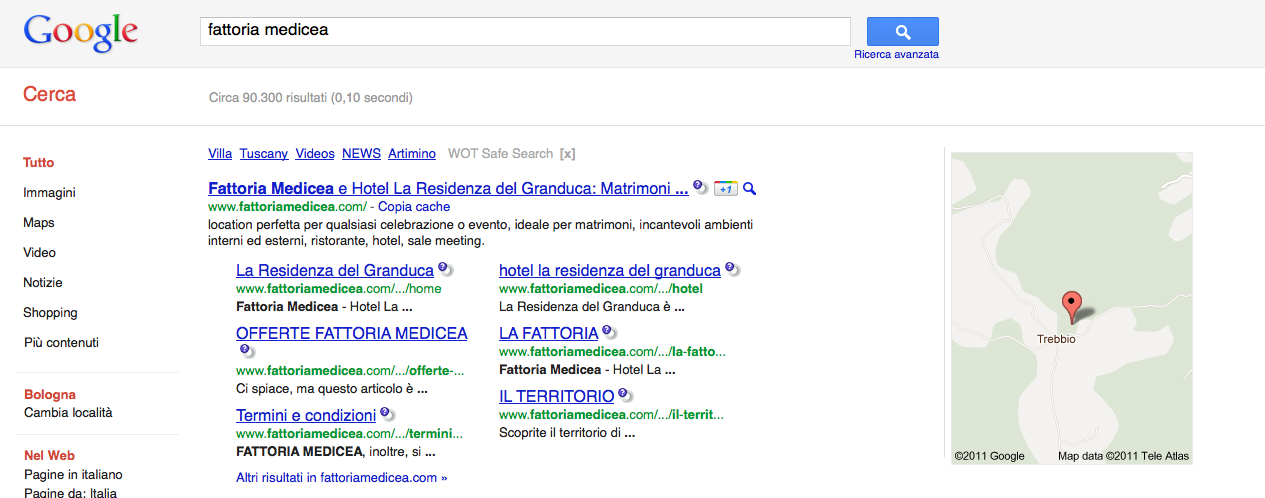Open instant preview magnifier icon of first result

[x=750, y=189]
